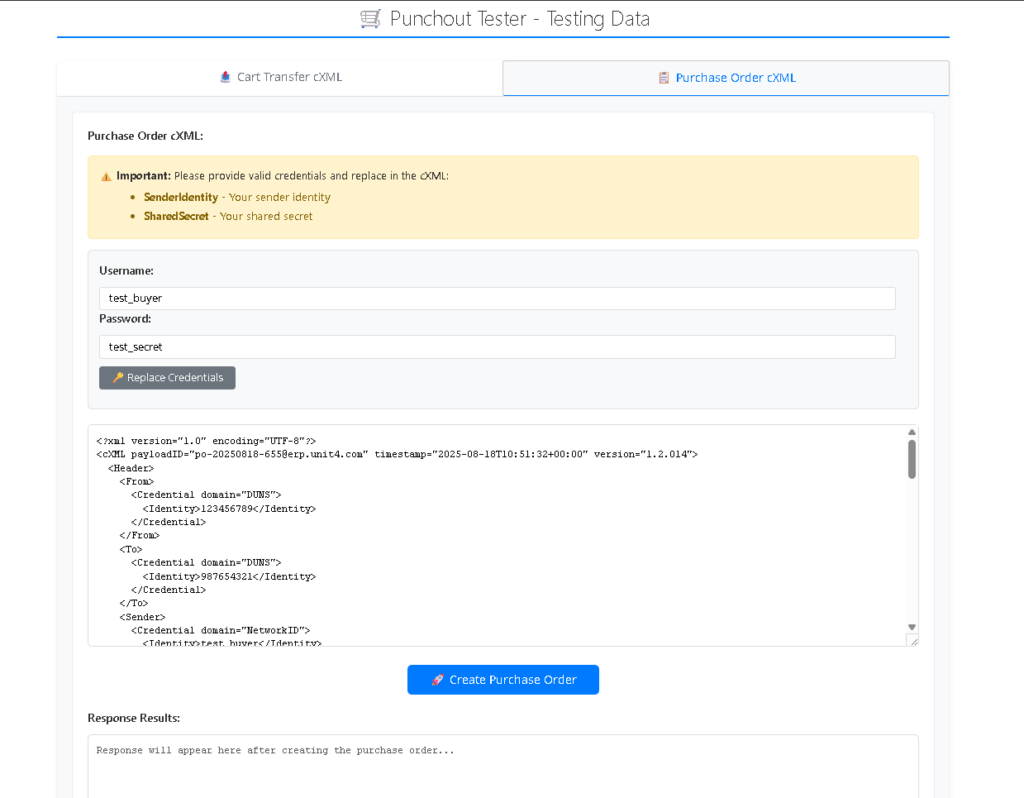Select the Purchase Order cXML tab
This screenshot has width=1024, height=798.
click(726, 77)
